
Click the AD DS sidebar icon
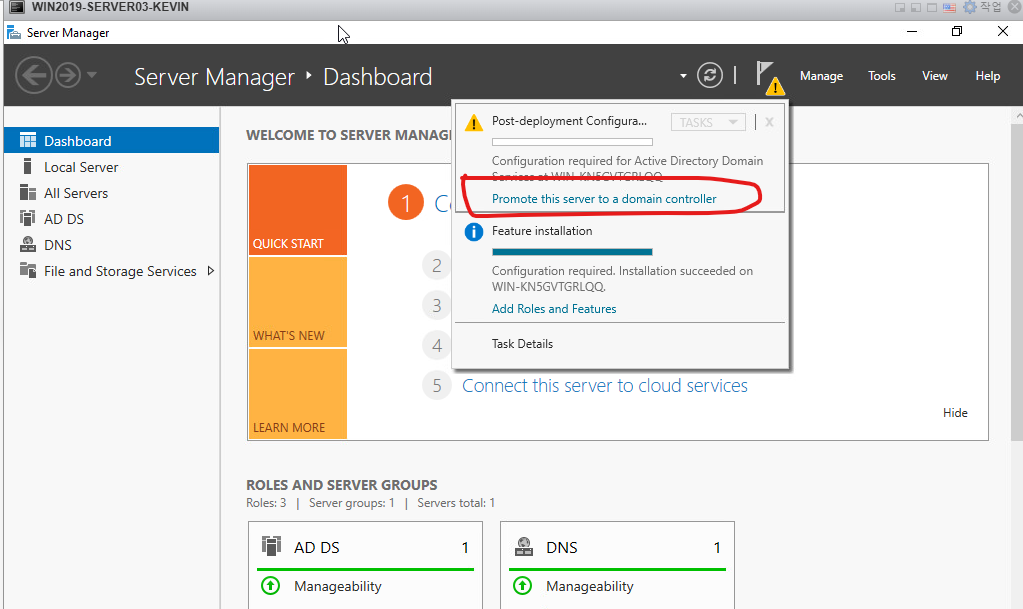tap(27, 218)
